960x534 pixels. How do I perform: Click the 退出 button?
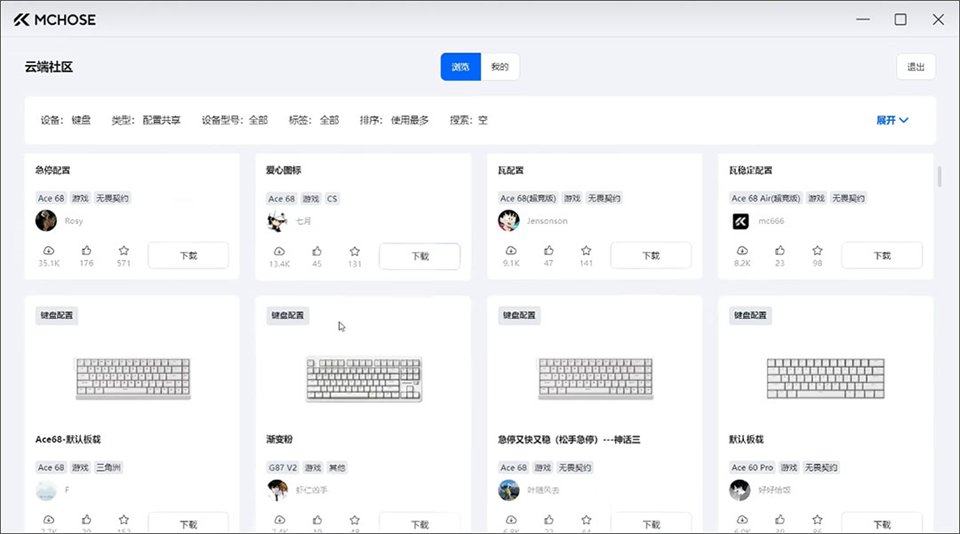click(916, 67)
